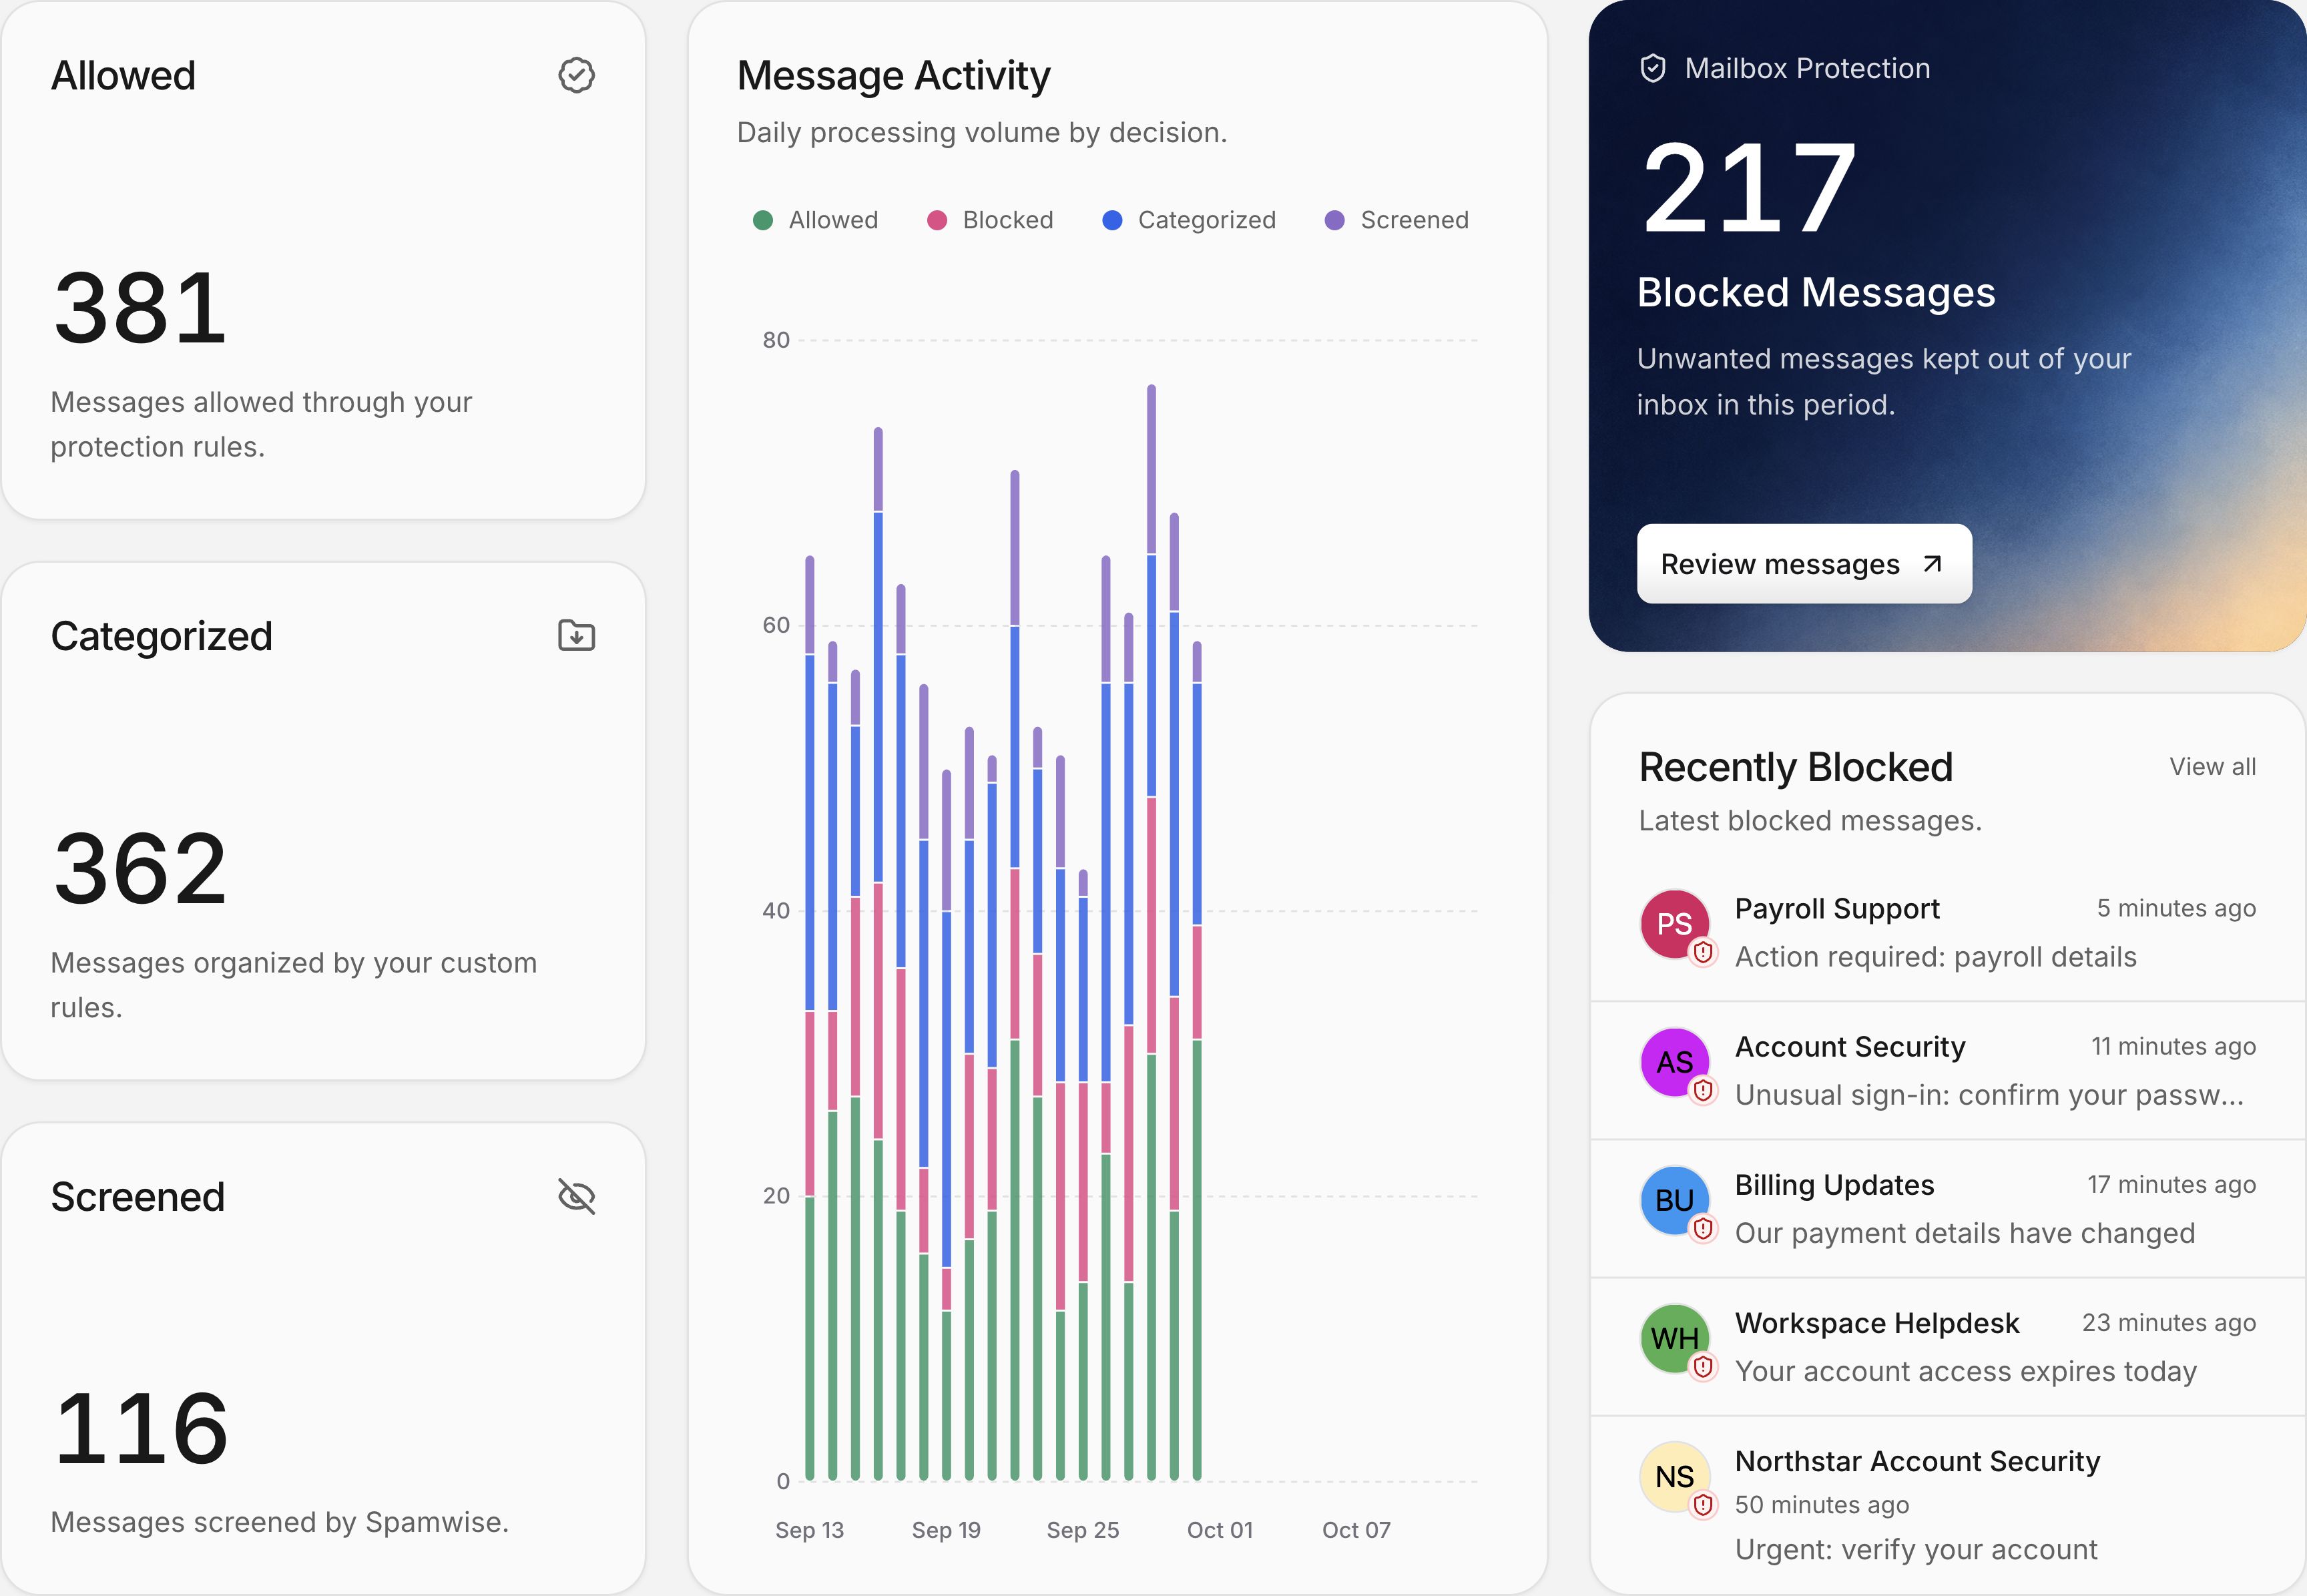Open the Account Security blocked message title
The height and width of the screenshot is (1596, 2307).
pyautogui.click(x=1849, y=1047)
